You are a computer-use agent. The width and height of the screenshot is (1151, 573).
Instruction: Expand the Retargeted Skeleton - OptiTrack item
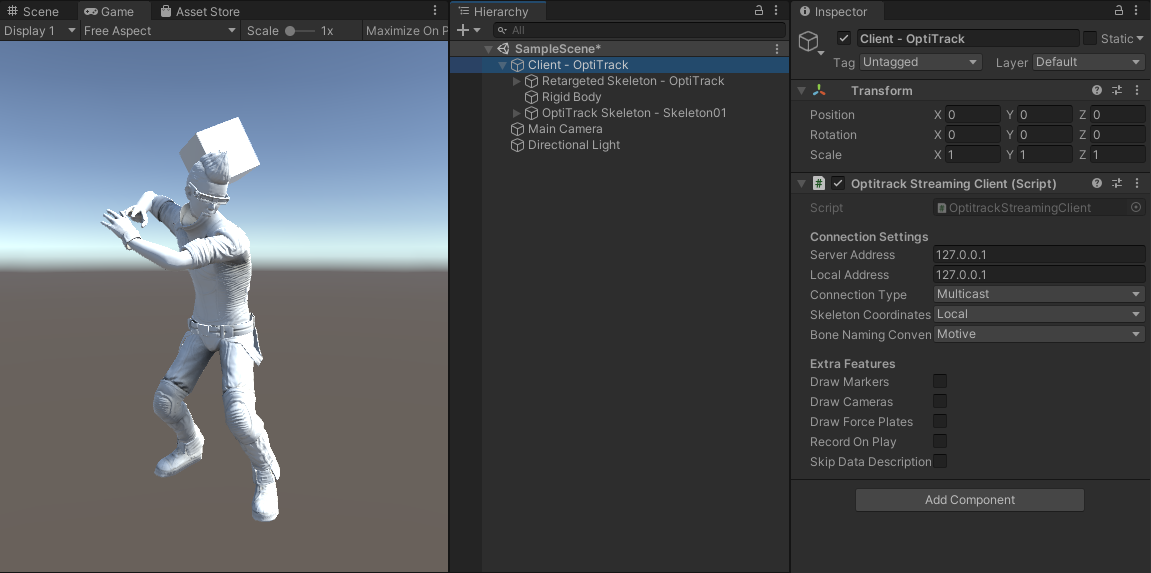pos(517,81)
